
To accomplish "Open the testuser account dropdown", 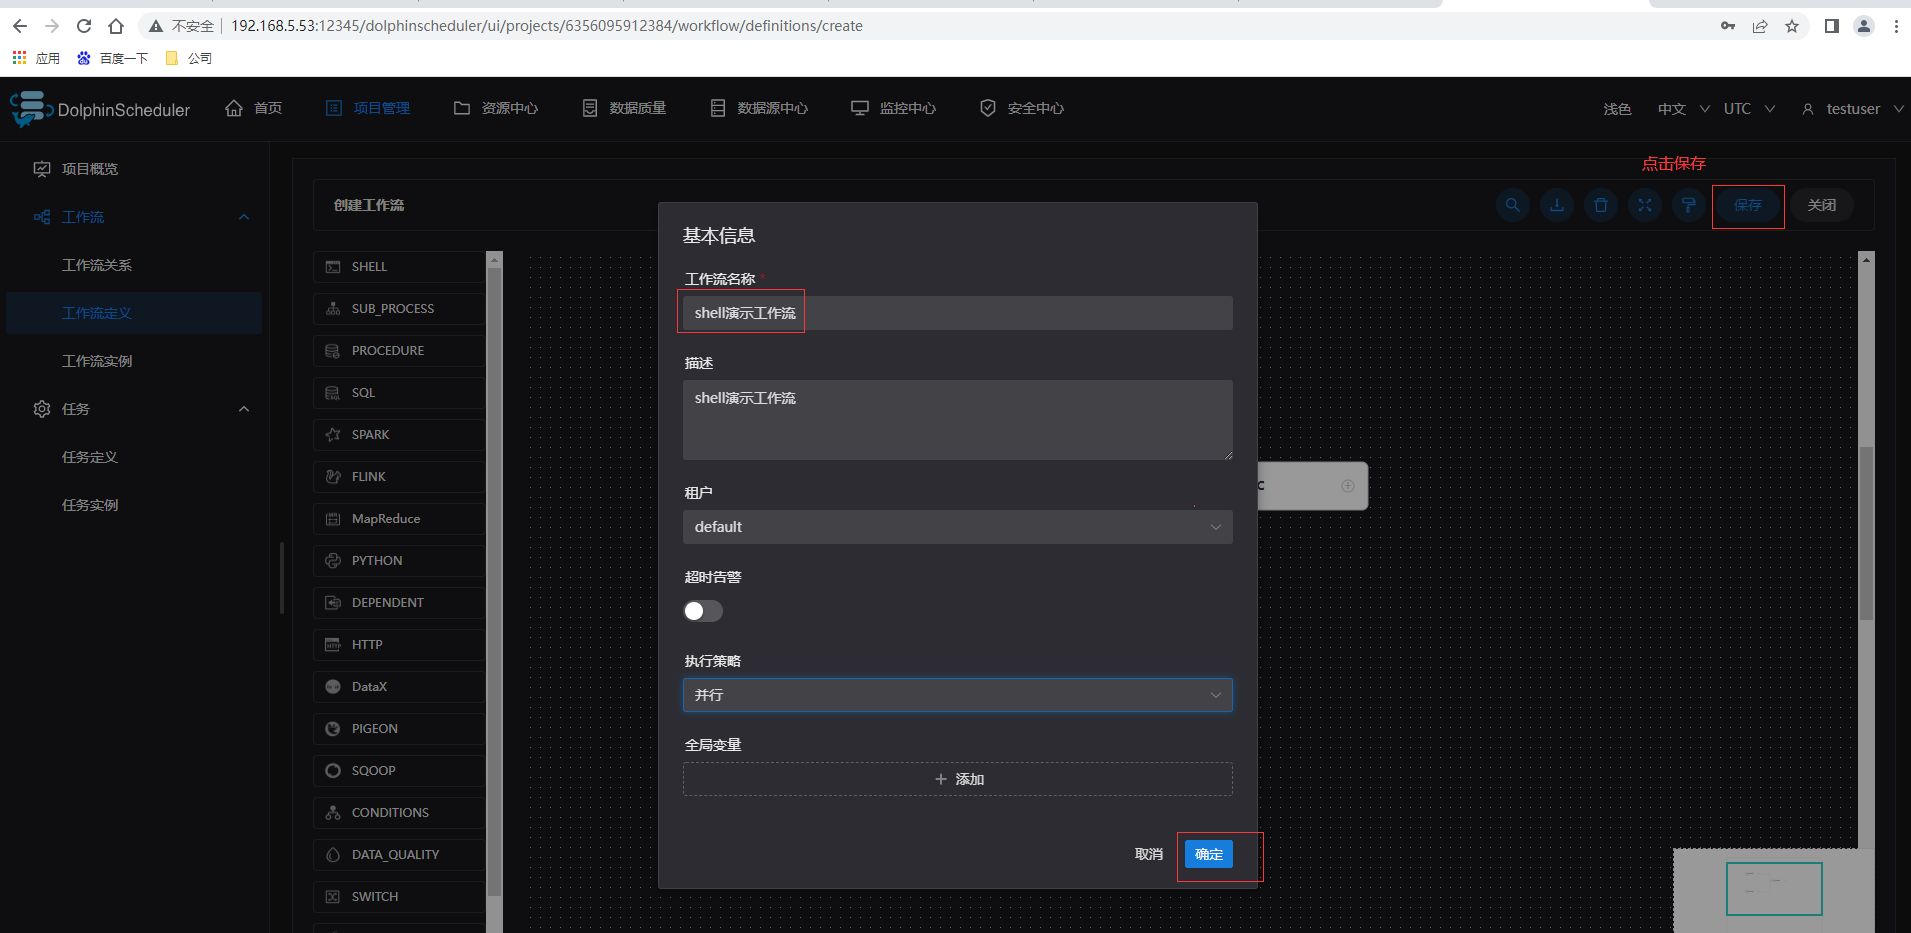I will tap(1853, 109).
